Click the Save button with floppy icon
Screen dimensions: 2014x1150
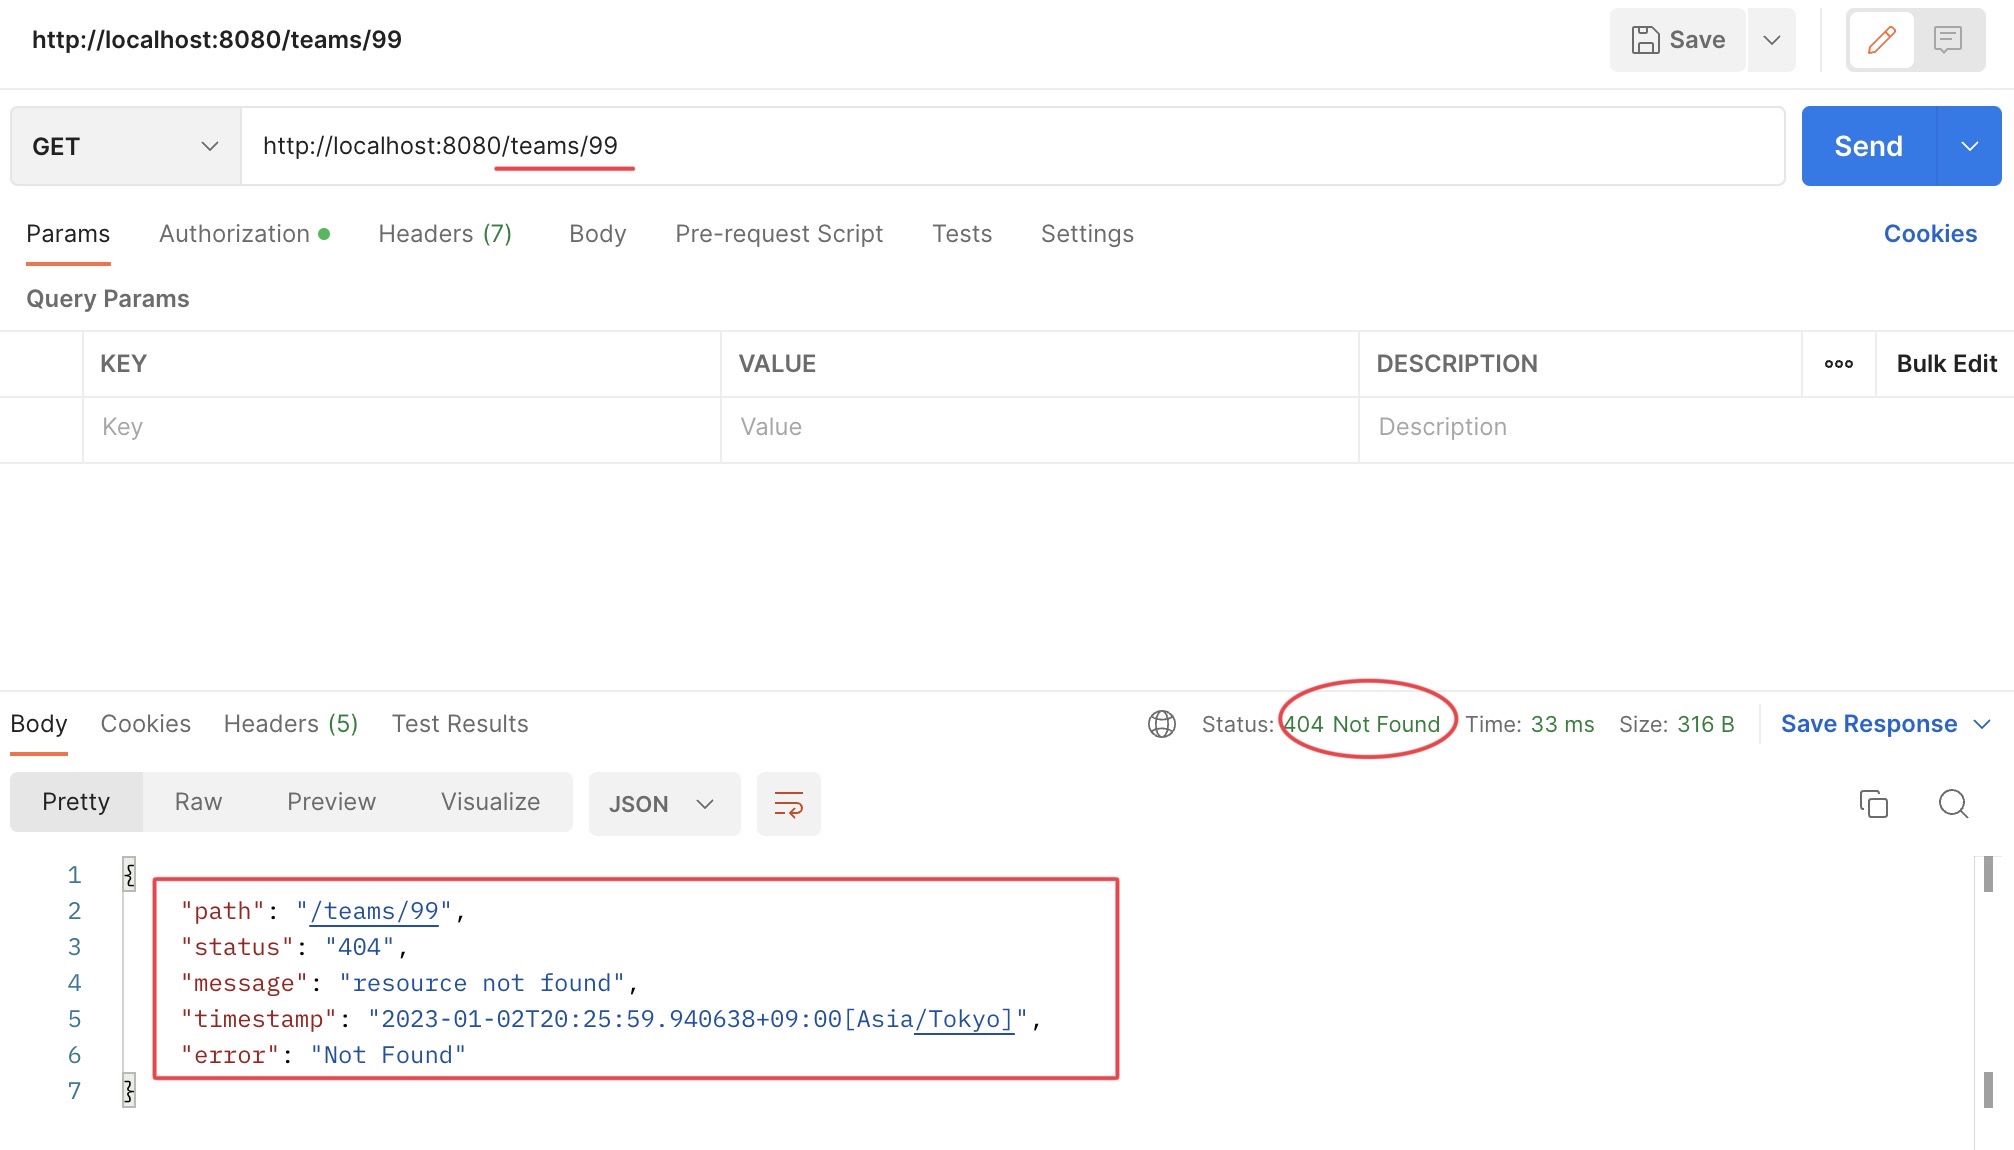1678,40
